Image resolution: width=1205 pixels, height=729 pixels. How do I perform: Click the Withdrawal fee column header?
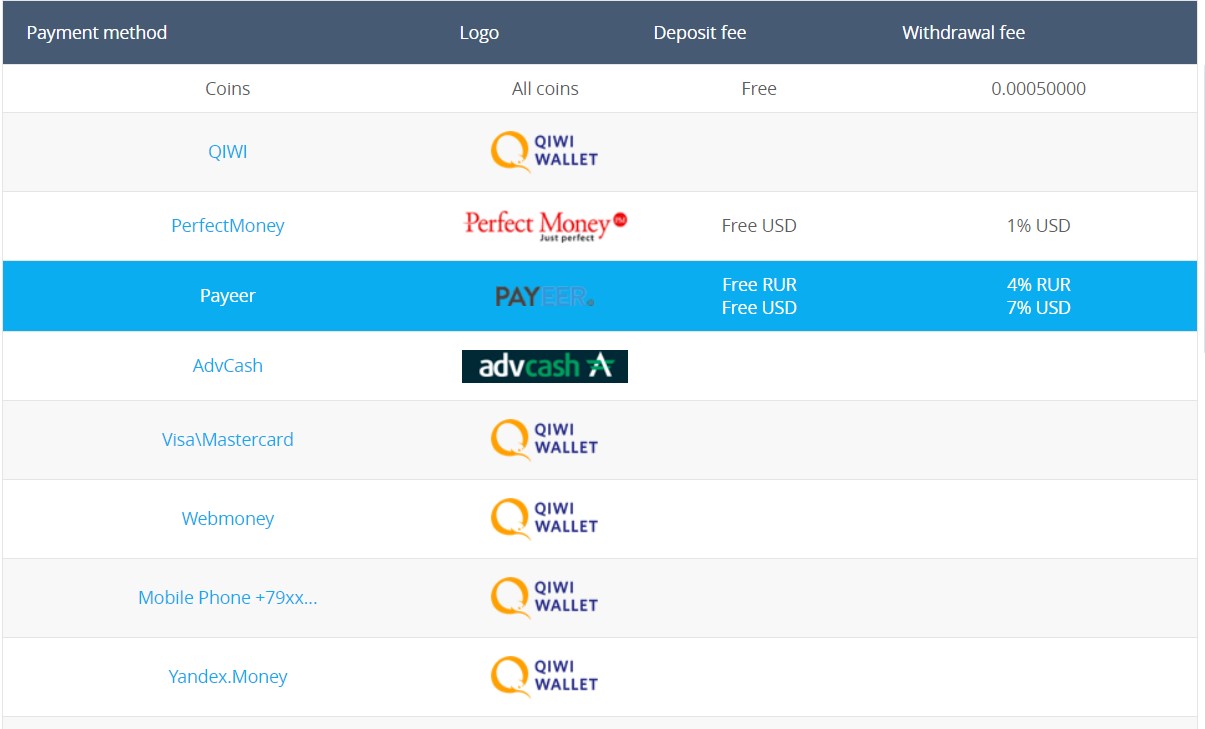pos(964,33)
